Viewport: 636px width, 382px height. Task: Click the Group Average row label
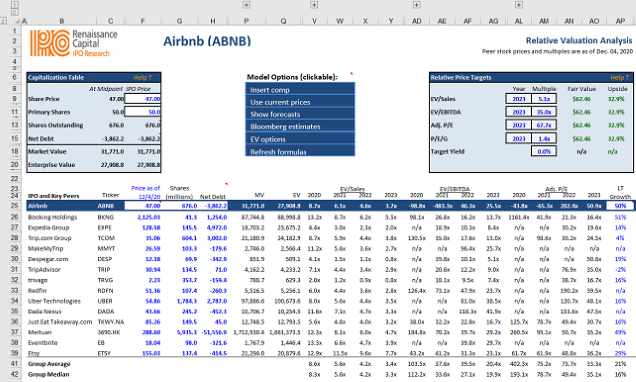49,364
